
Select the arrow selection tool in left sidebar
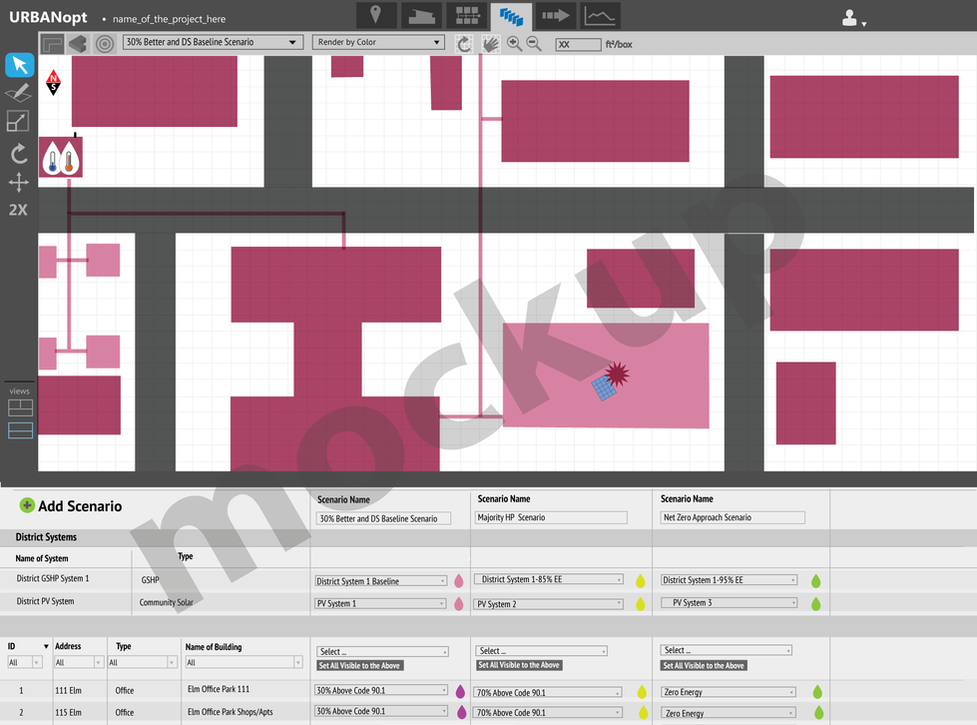click(x=19, y=64)
